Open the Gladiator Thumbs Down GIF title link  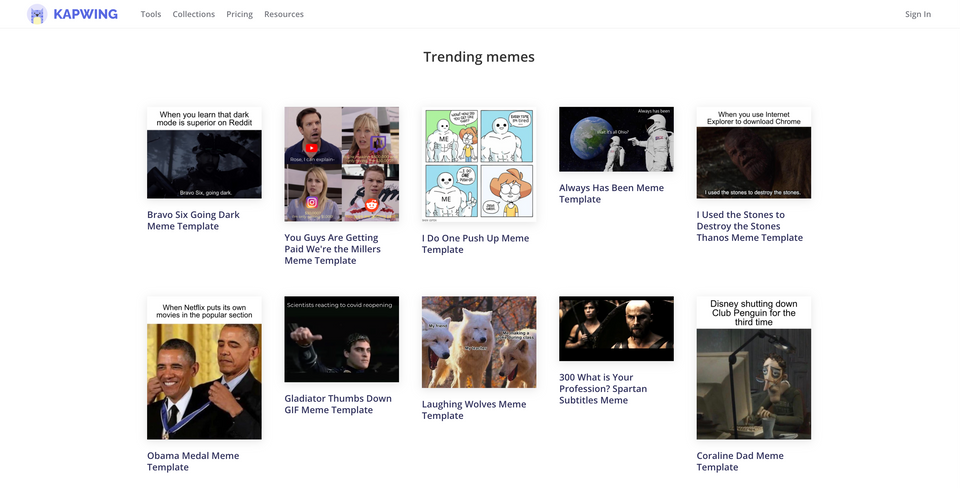(338, 404)
